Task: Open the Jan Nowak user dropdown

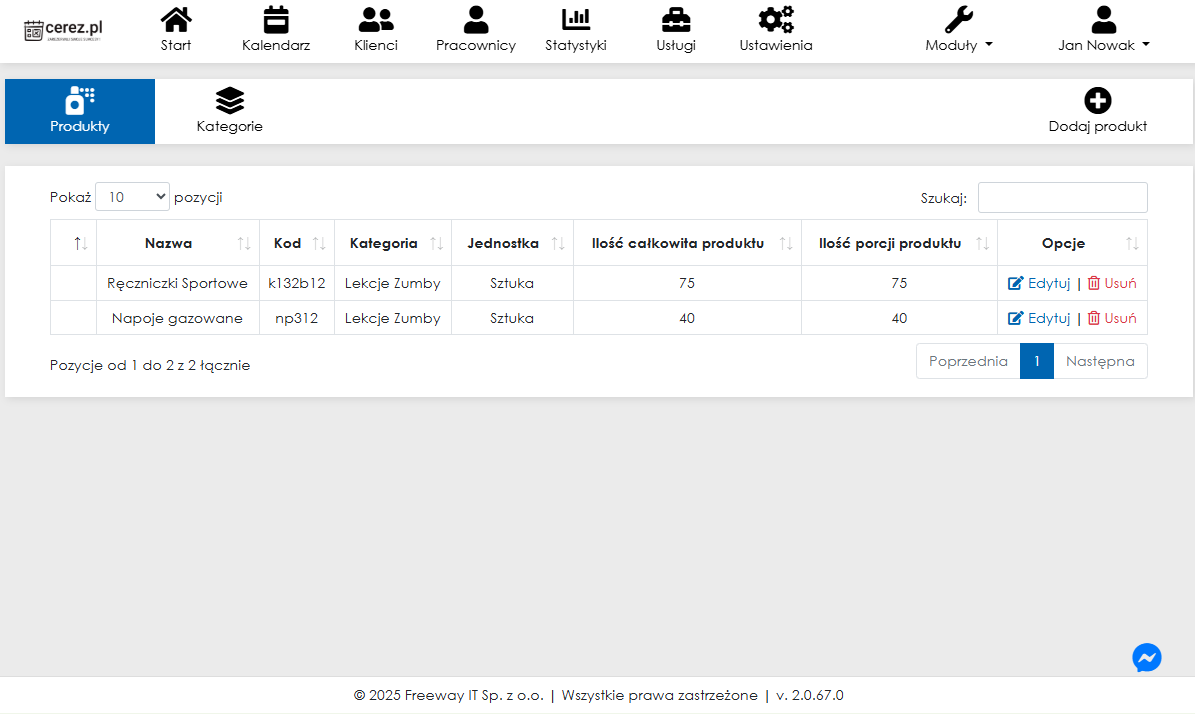Action: click(1103, 45)
